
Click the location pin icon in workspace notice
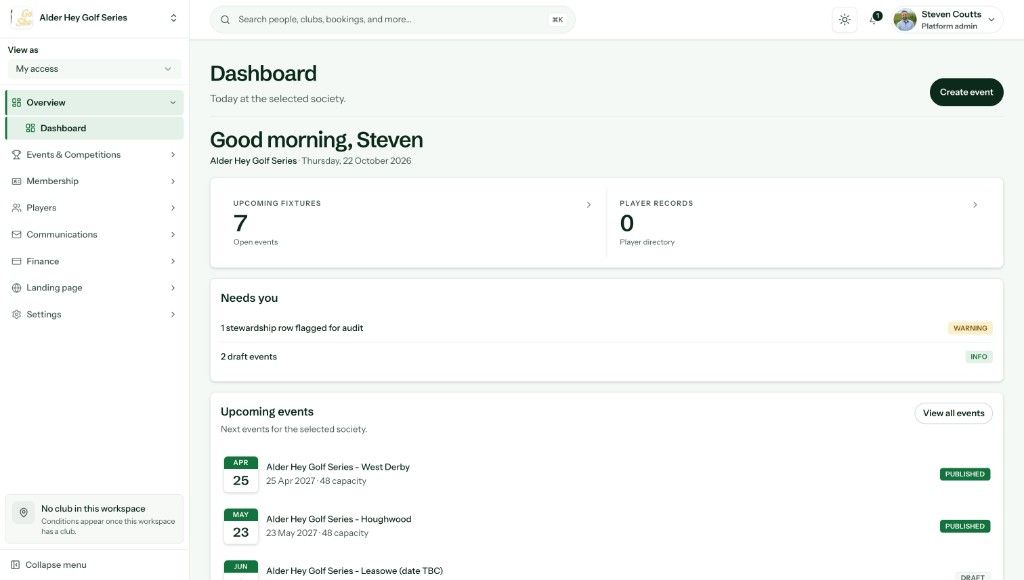click(x=24, y=513)
